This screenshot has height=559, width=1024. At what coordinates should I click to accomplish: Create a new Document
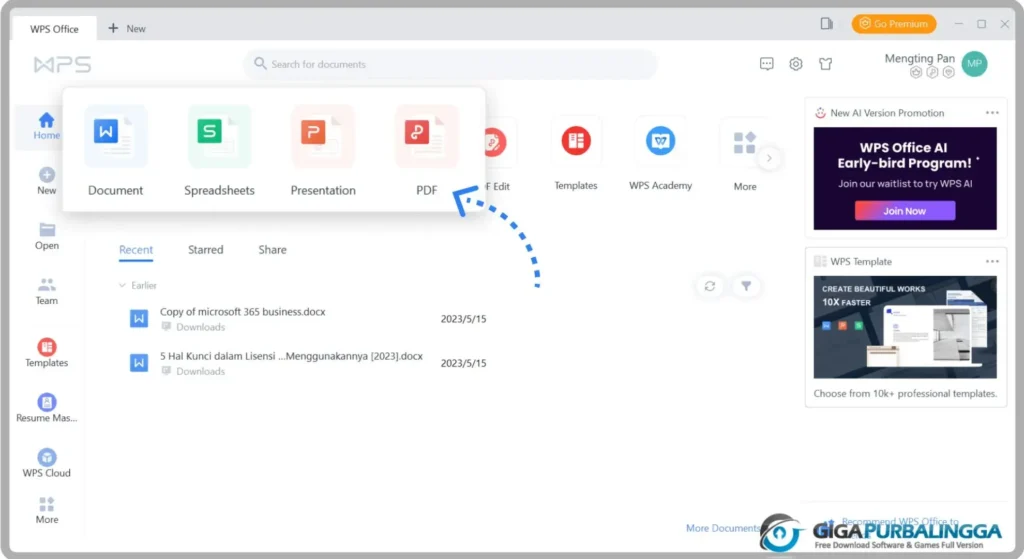pos(116,151)
